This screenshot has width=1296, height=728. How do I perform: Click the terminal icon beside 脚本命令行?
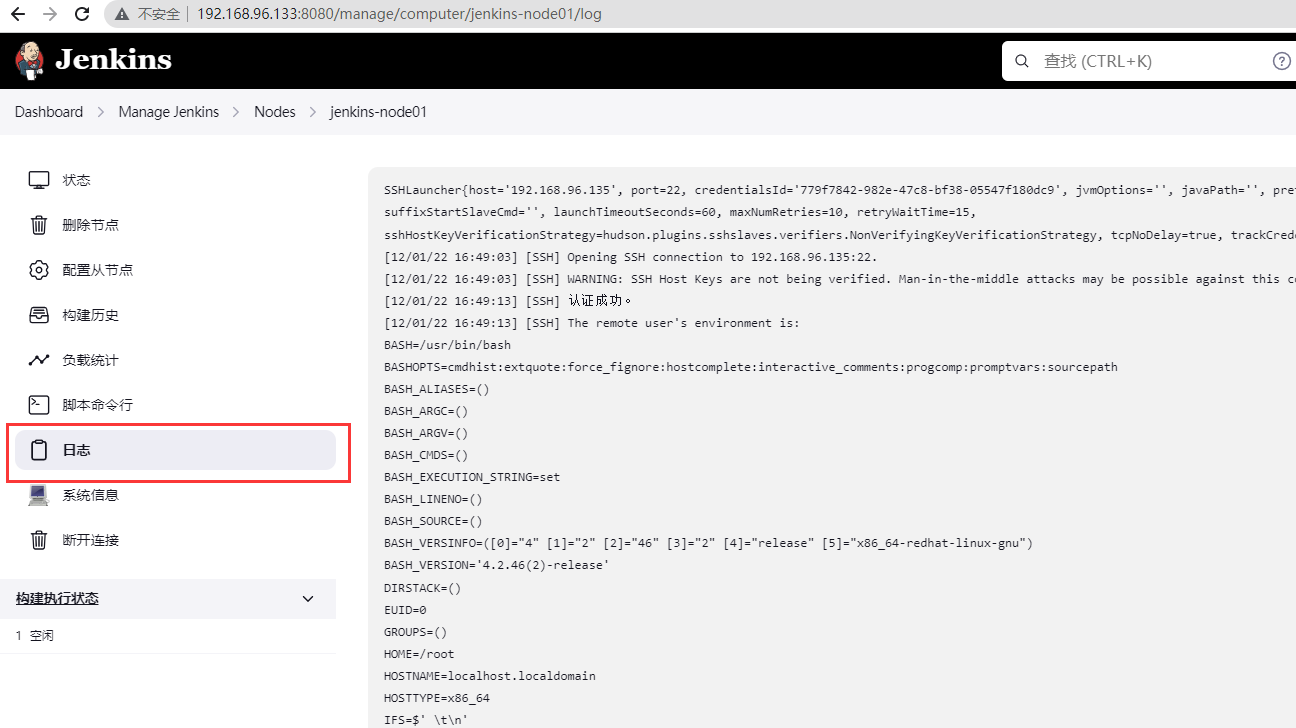[x=39, y=405]
